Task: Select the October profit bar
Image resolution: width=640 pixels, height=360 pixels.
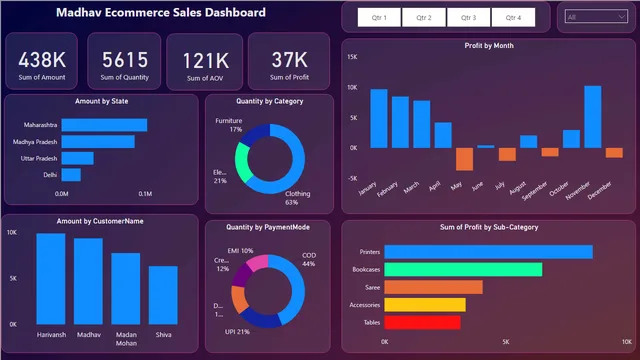Action: click(571, 139)
